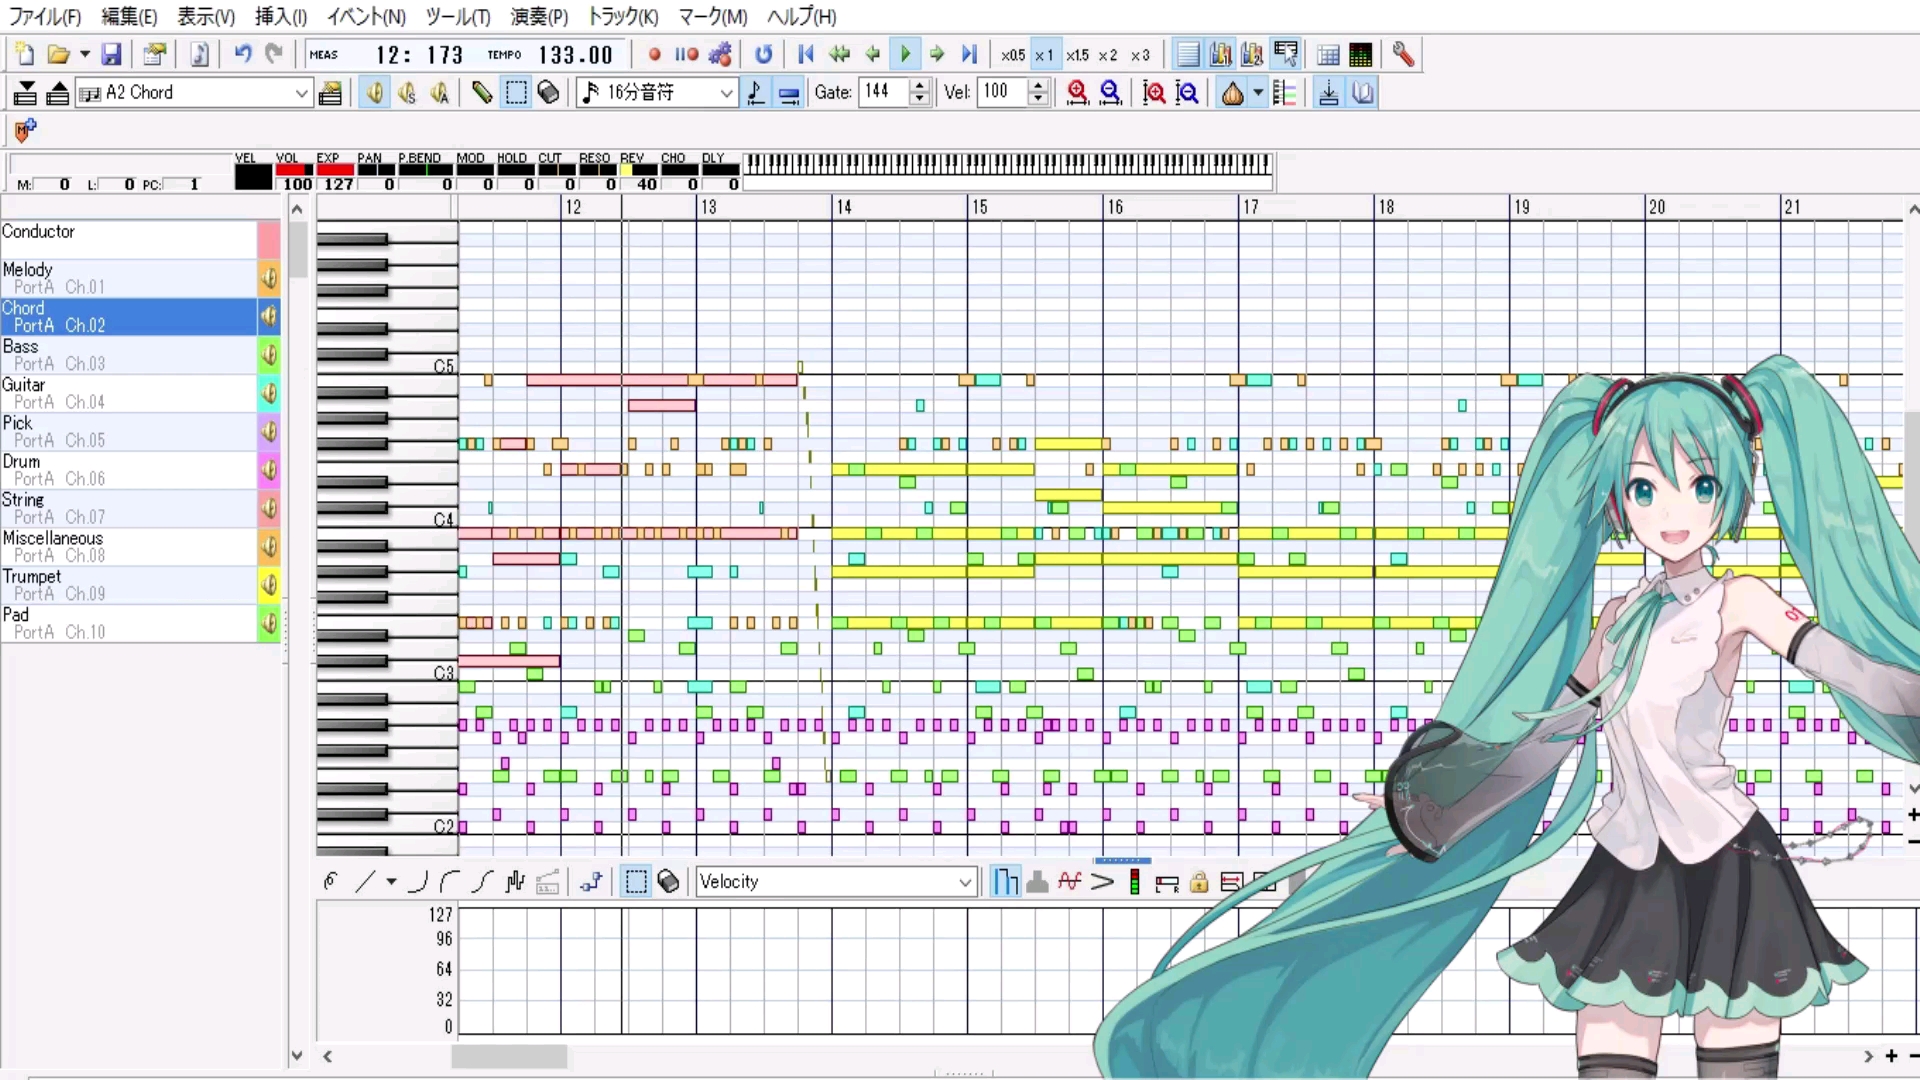Screen dimensions: 1920x1080
Task: Toggle the Trumpet track speaker
Action: [x=269, y=585]
